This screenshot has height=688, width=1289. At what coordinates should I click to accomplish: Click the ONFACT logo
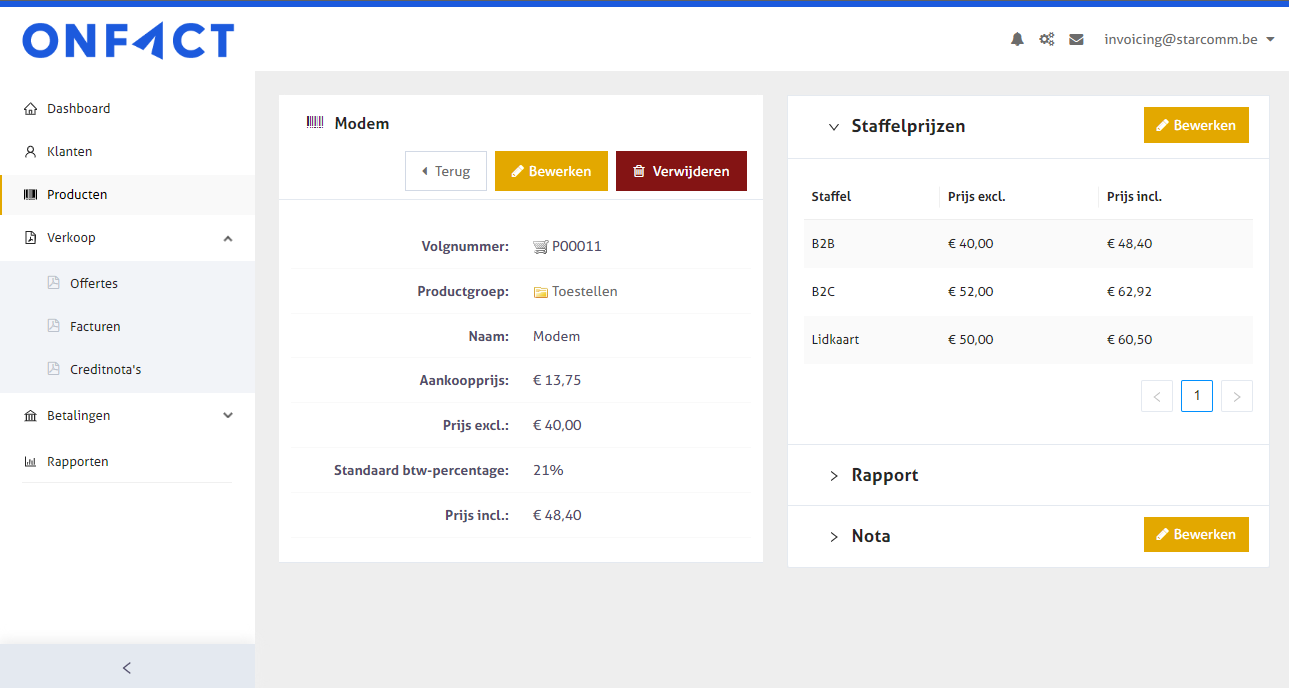point(128,41)
